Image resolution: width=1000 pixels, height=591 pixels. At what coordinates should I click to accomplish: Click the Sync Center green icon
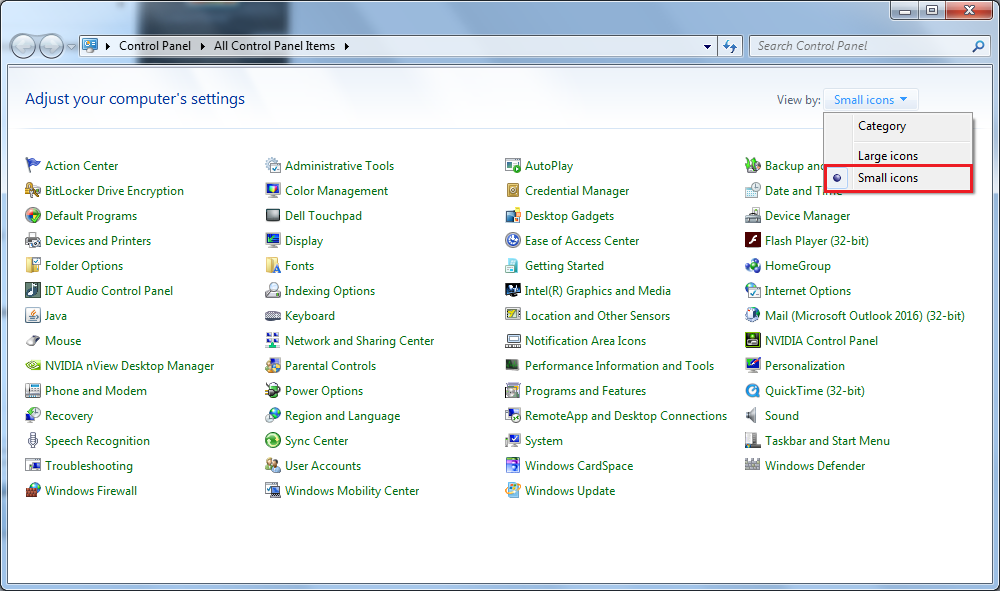coord(273,441)
